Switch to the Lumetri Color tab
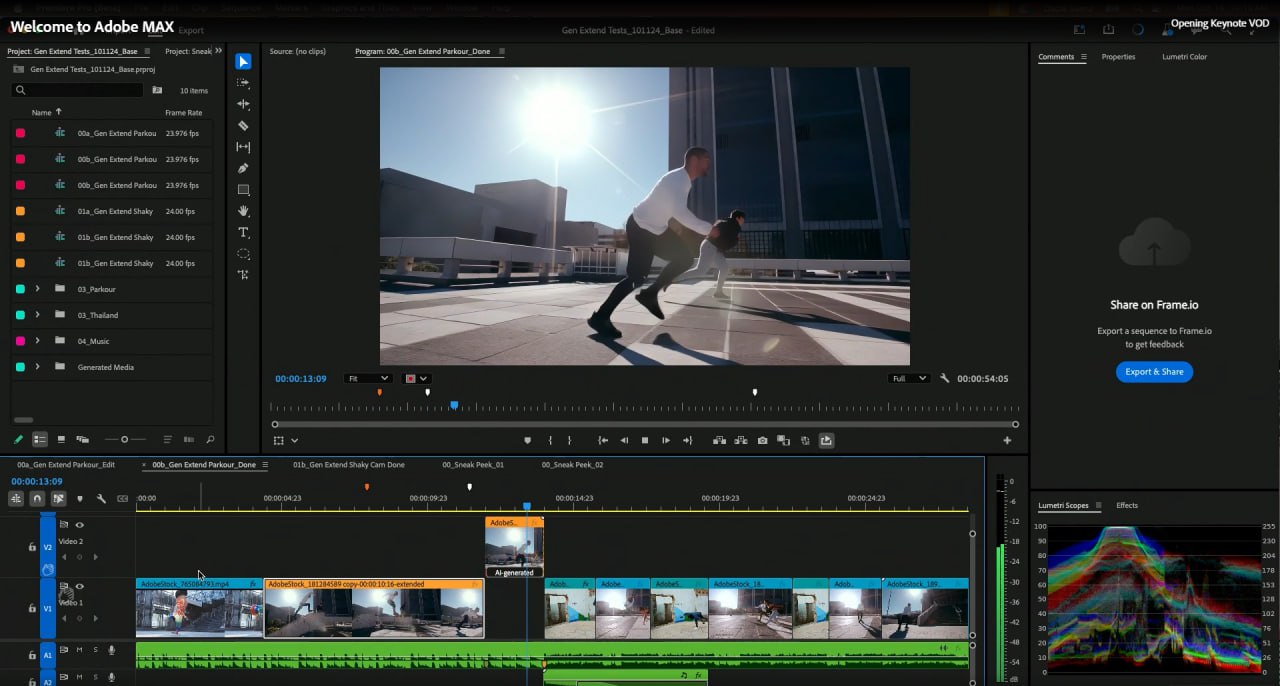This screenshot has width=1280, height=686. (x=1184, y=57)
